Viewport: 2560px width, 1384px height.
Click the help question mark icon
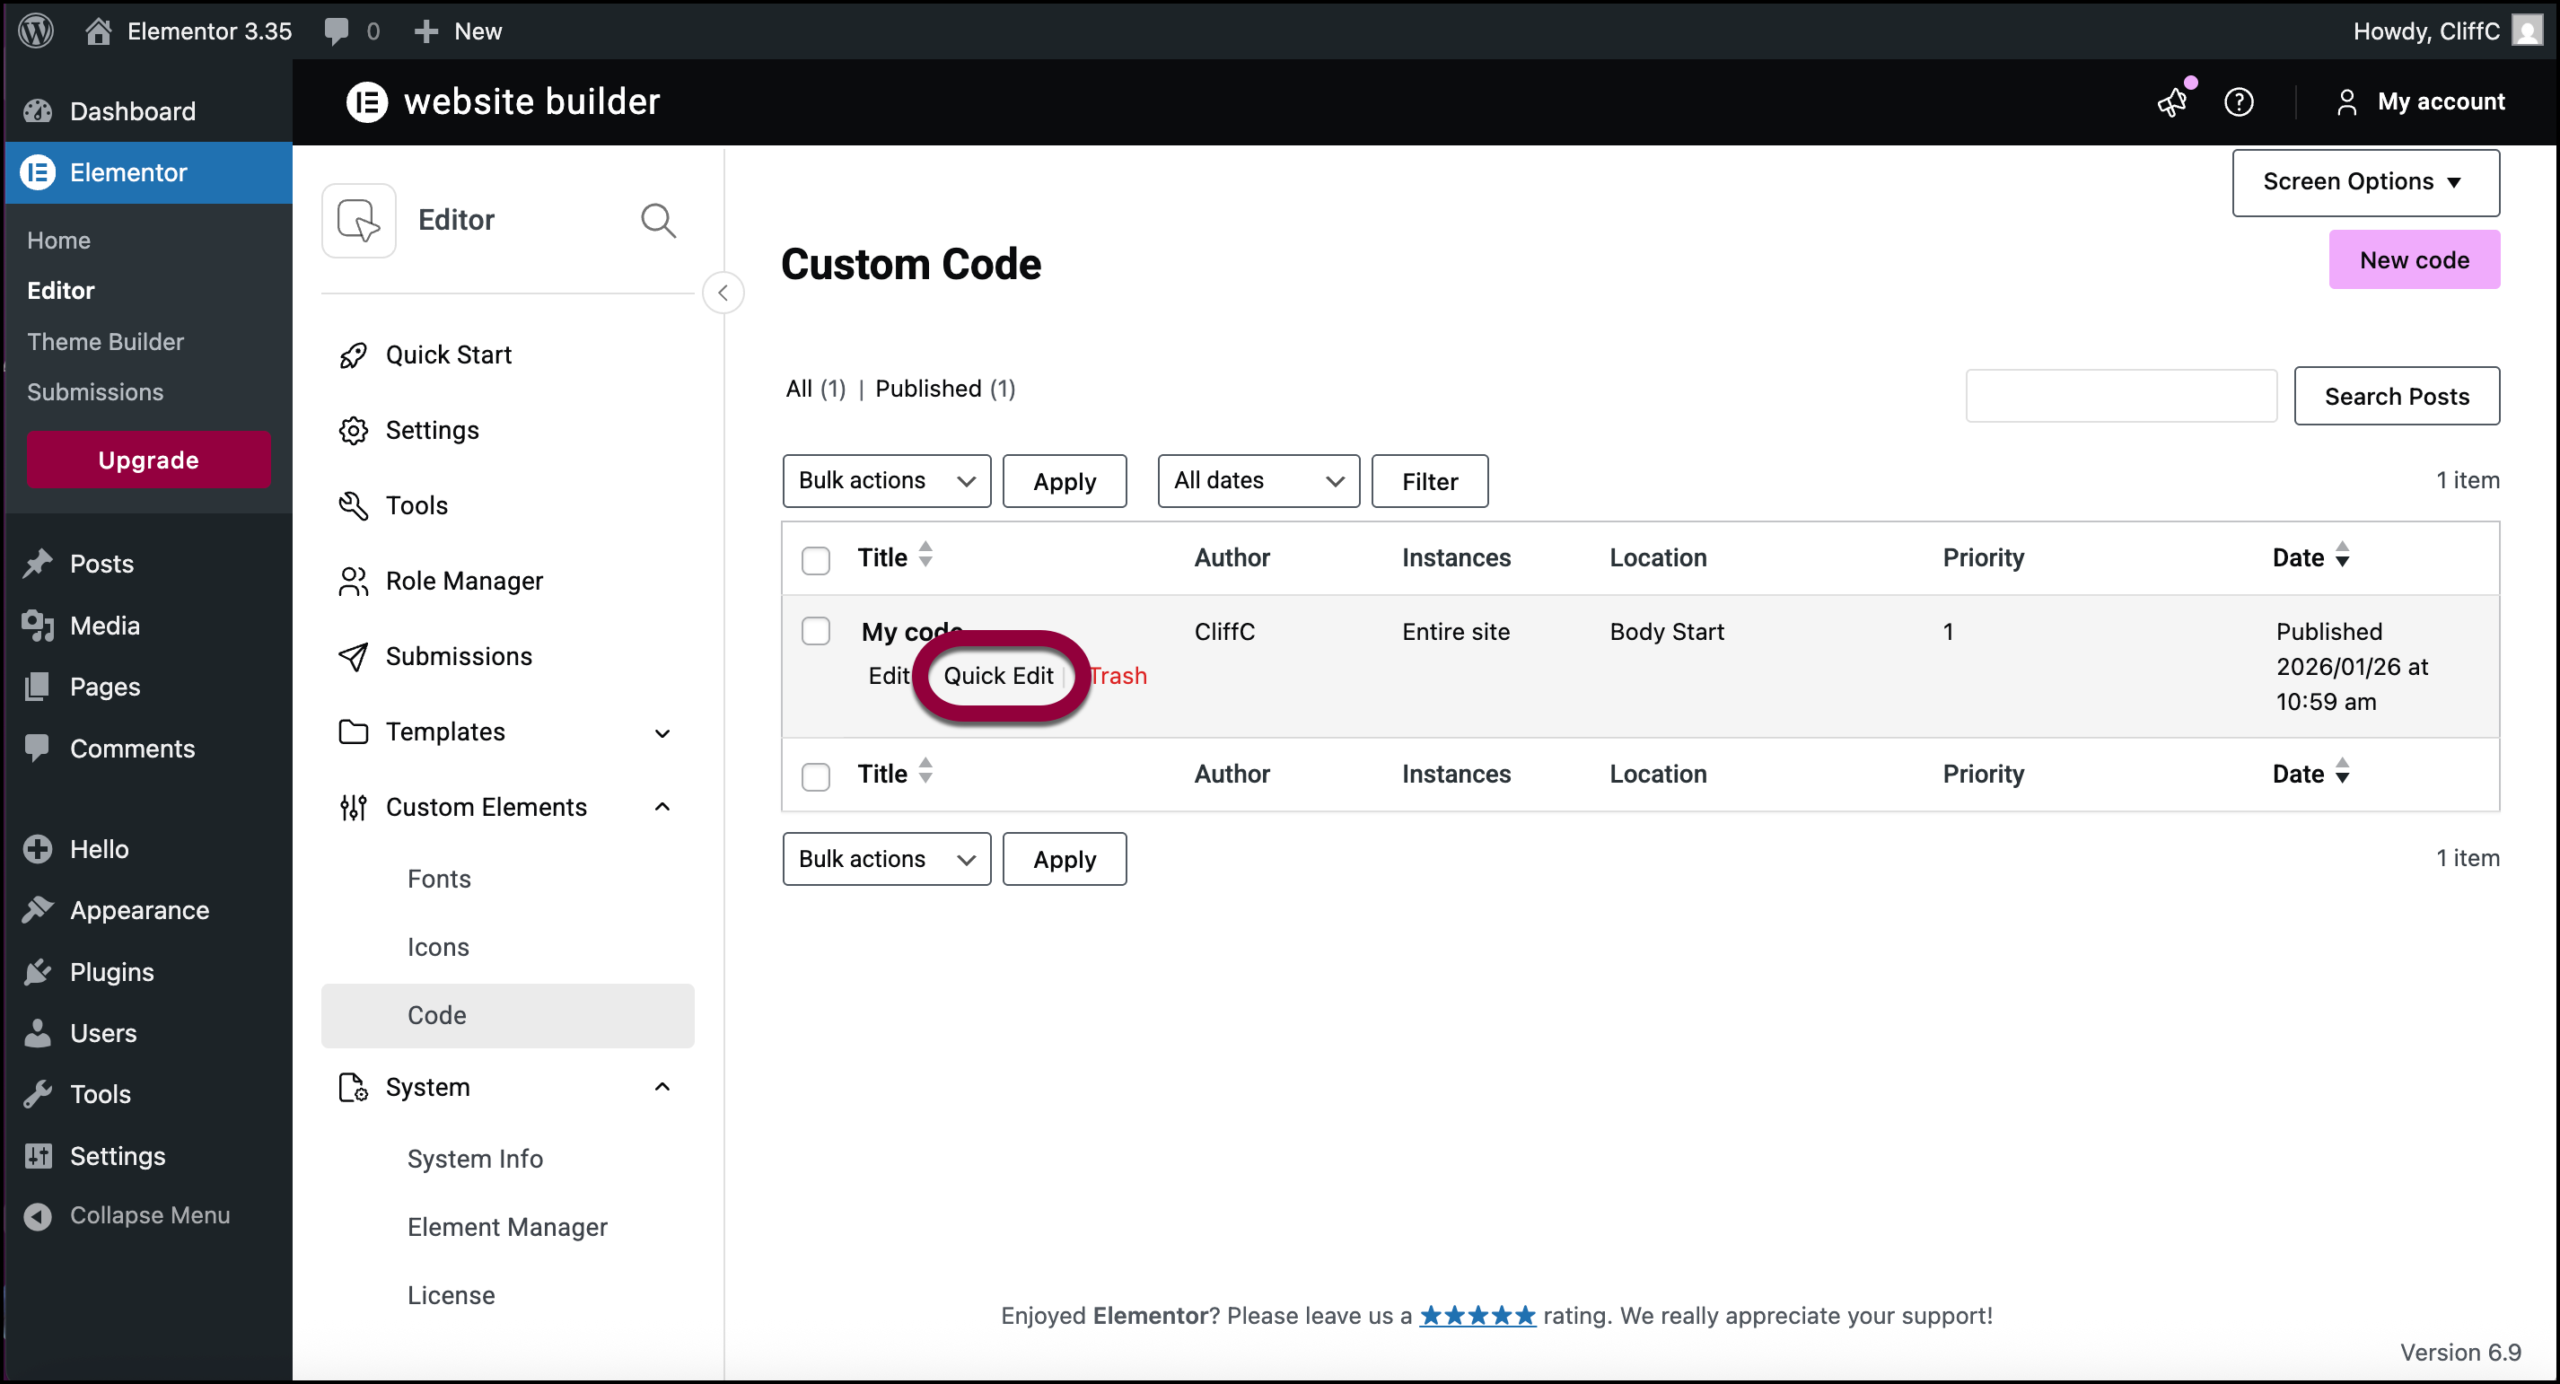pyautogui.click(x=2238, y=101)
